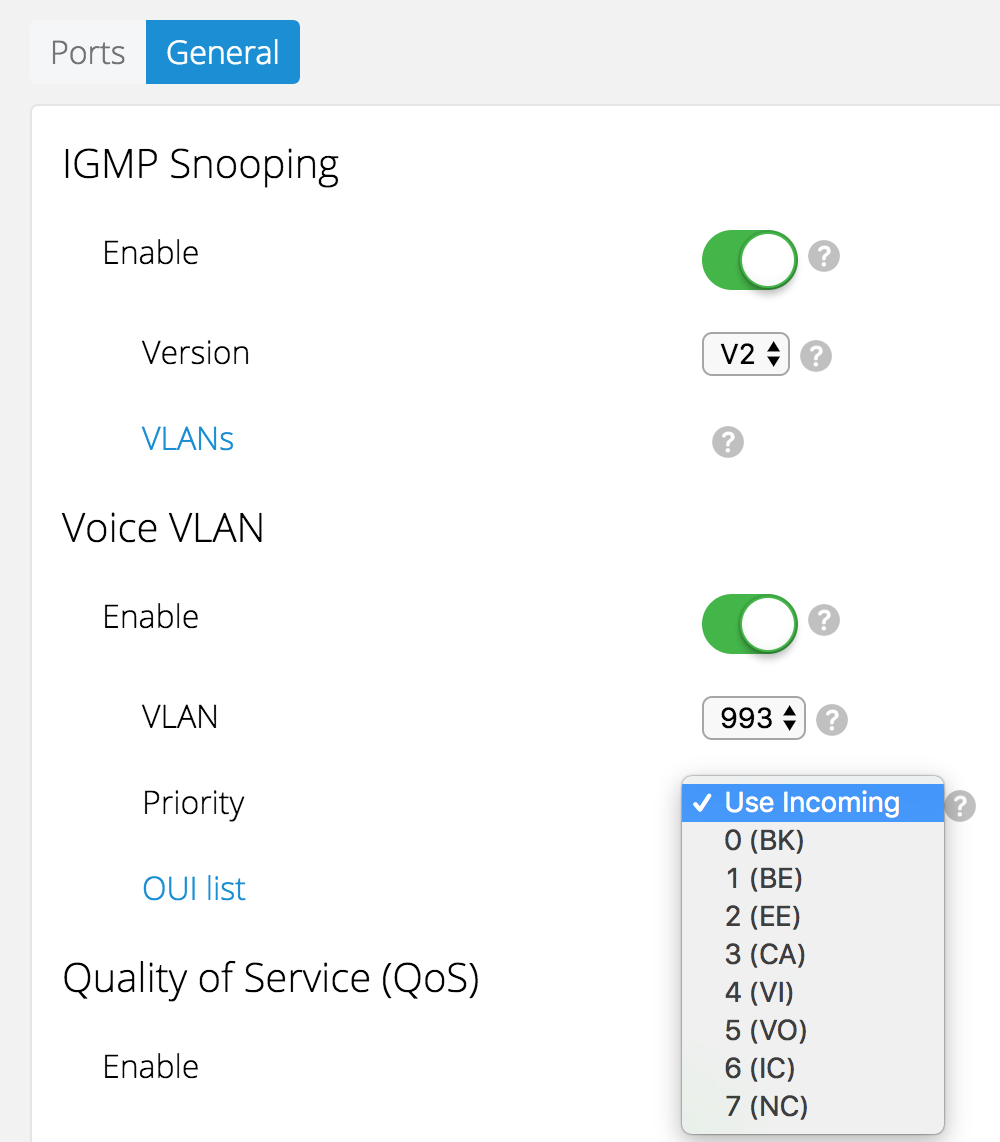Image resolution: width=1000 pixels, height=1142 pixels.
Task: Click the help icon next to VLAN 993
Action: [x=831, y=719]
